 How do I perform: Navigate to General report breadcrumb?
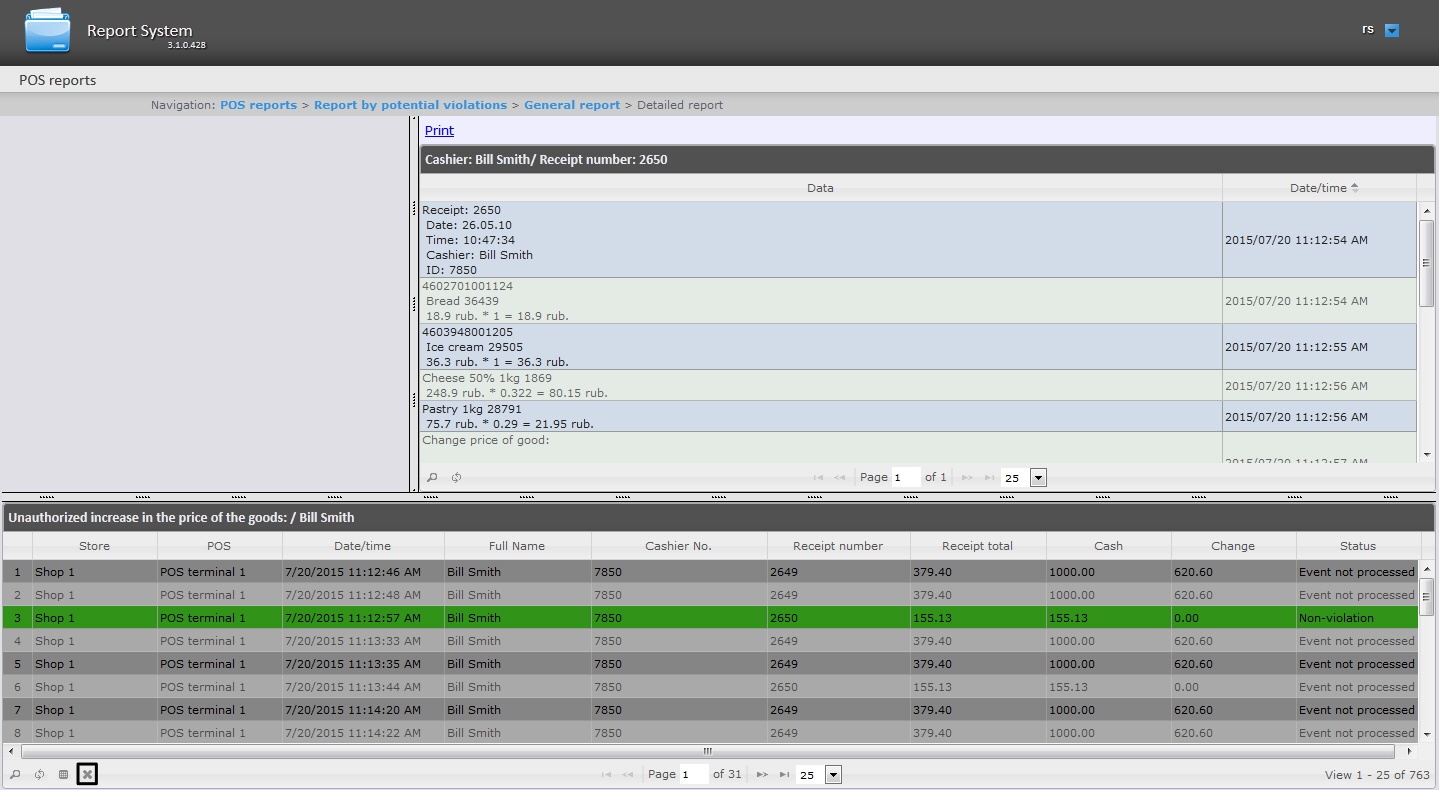click(x=572, y=105)
